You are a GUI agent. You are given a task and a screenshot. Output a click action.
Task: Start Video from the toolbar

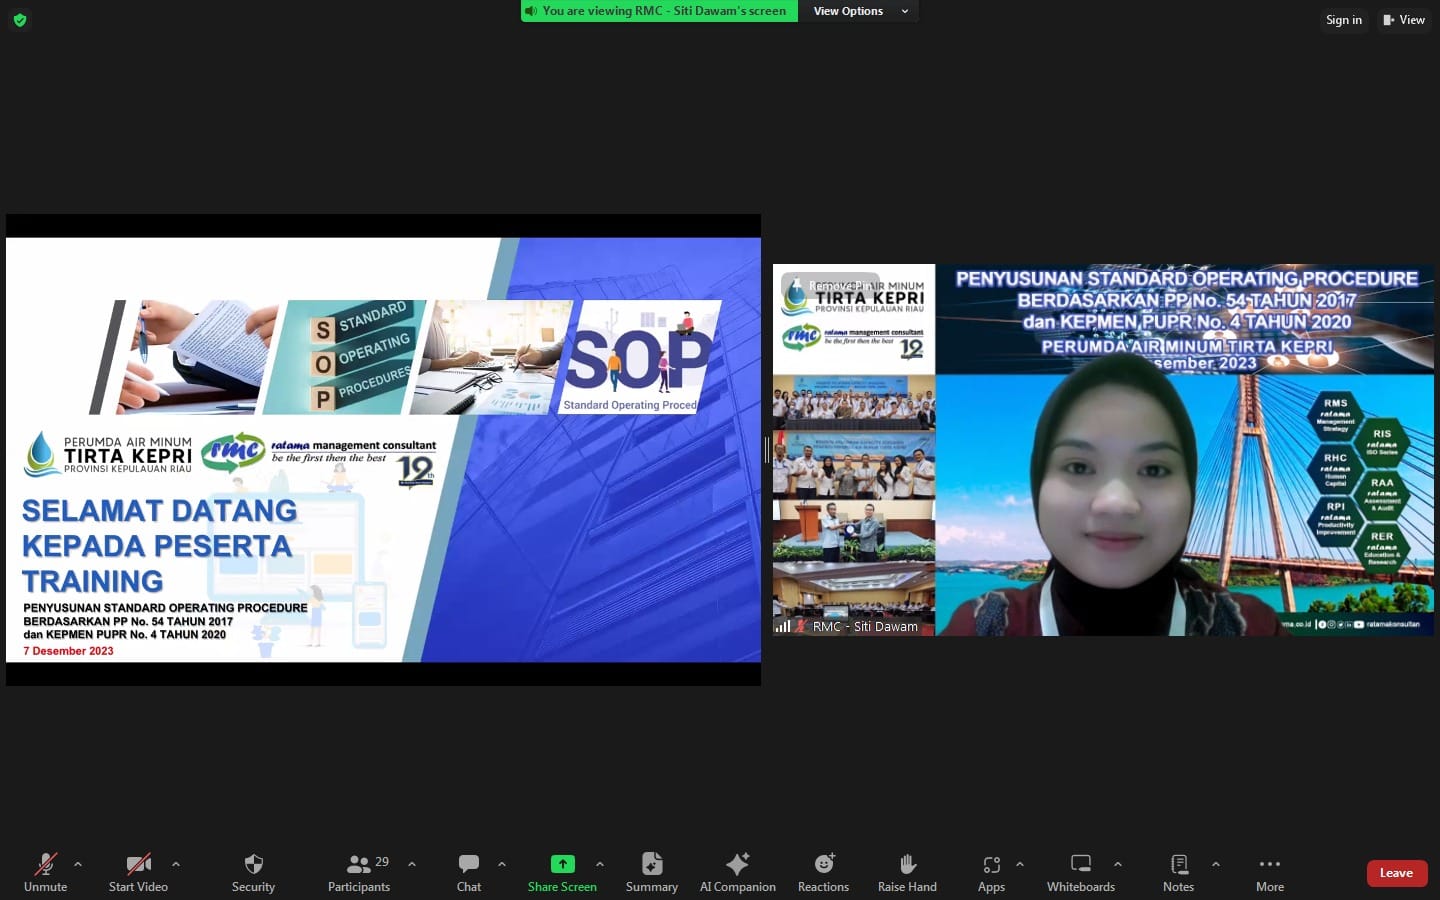pyautogui.click(x=138, y=871)
